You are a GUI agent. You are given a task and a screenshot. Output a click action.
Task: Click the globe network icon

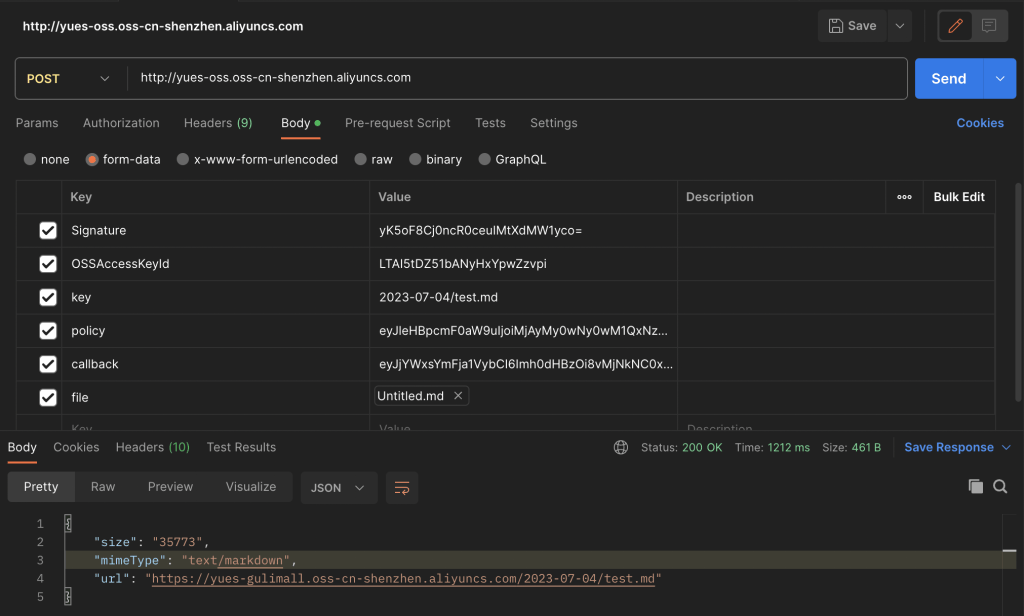point(621,447)
